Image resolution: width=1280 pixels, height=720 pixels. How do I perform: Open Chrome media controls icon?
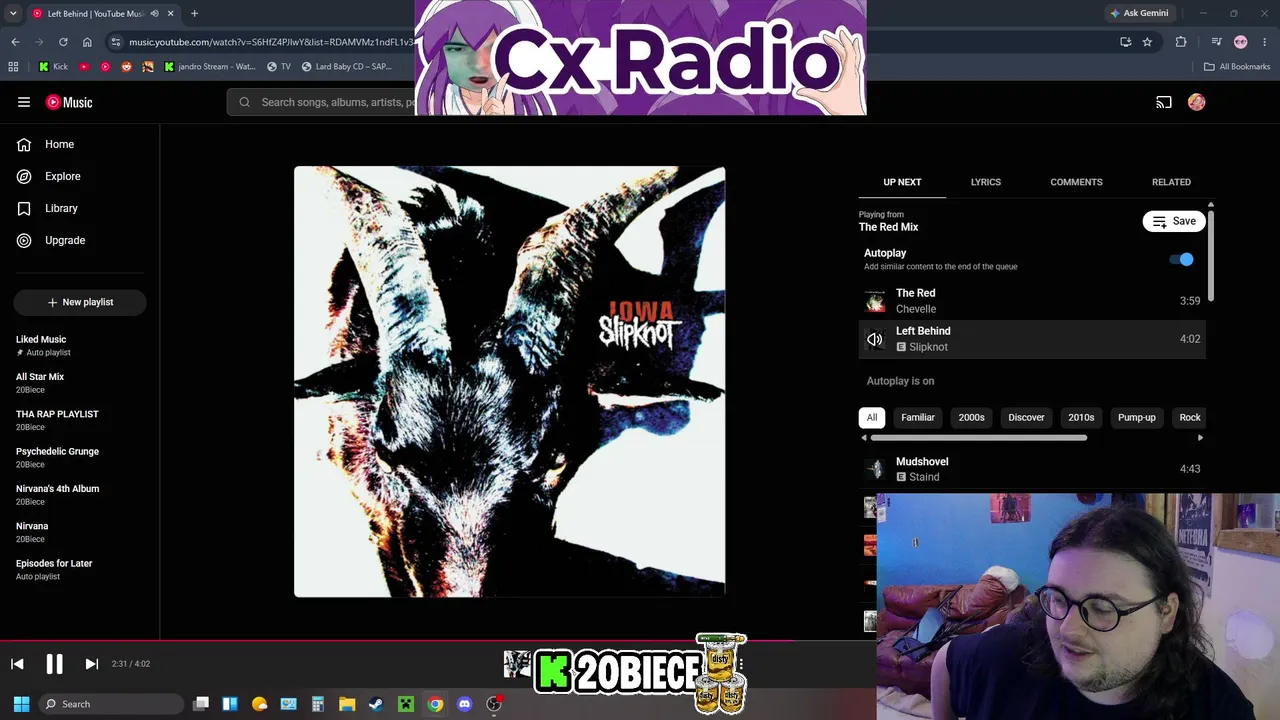(x=1216, y=42)
